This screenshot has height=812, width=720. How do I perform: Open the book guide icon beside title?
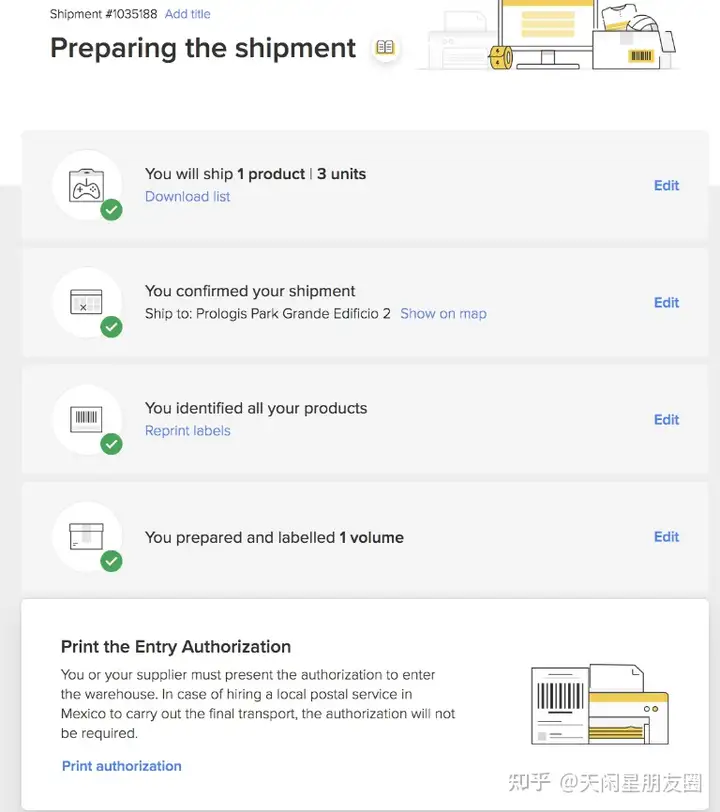pos(385,48)
